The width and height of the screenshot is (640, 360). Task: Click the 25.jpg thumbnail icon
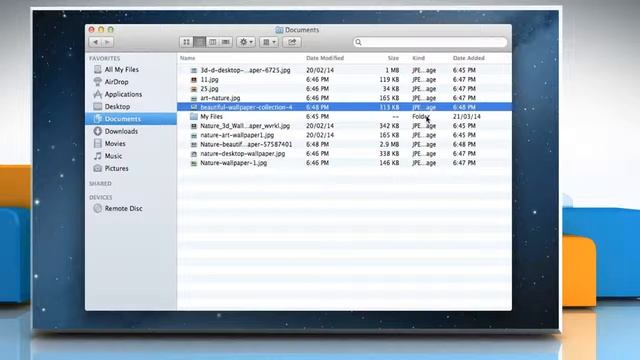(194, 89)
